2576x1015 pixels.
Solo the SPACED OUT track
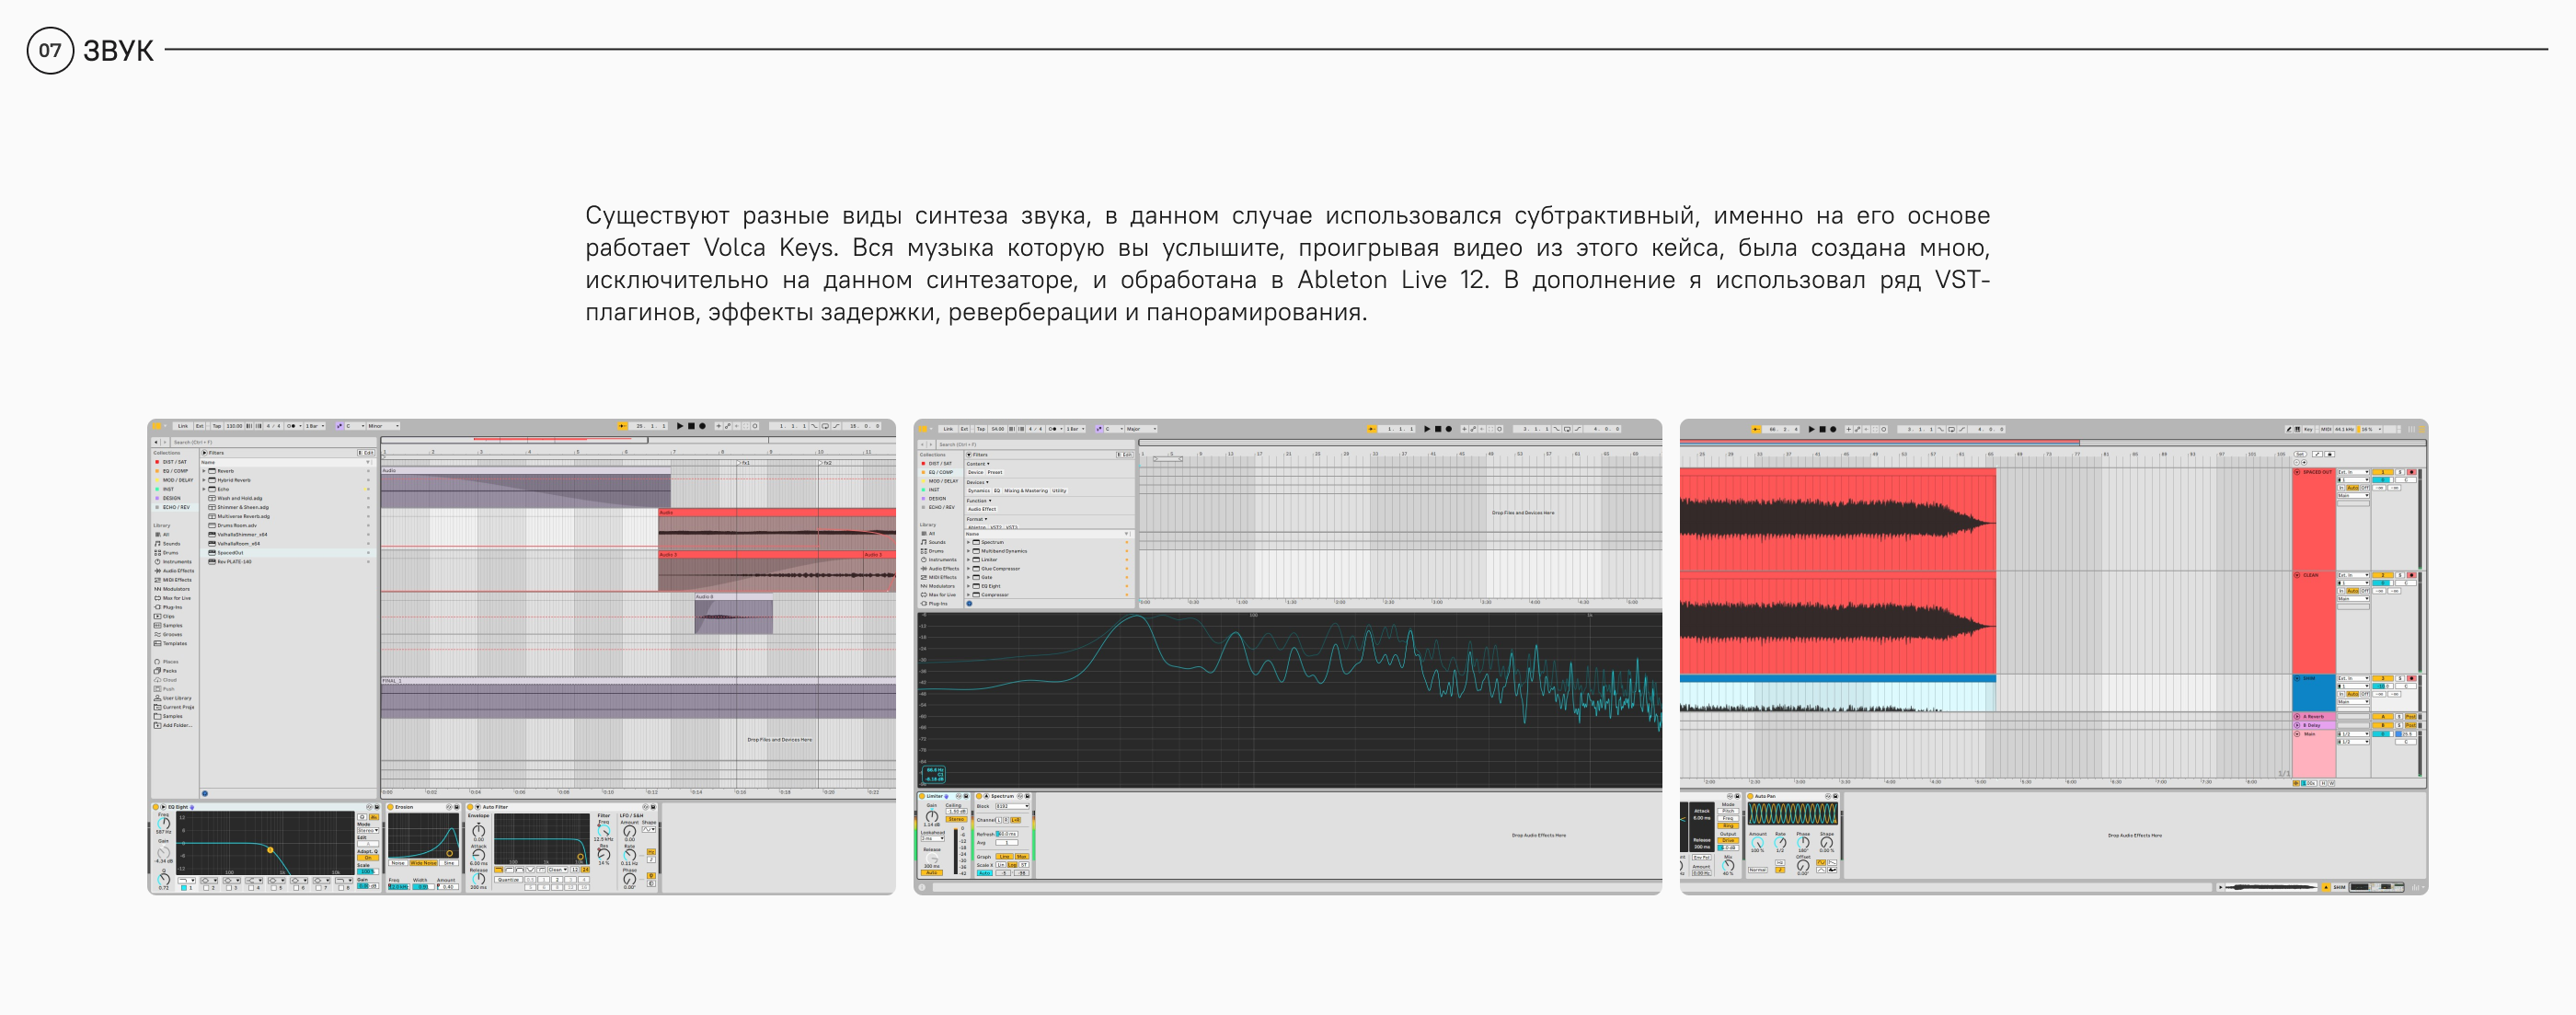(x=2399, y=472)
